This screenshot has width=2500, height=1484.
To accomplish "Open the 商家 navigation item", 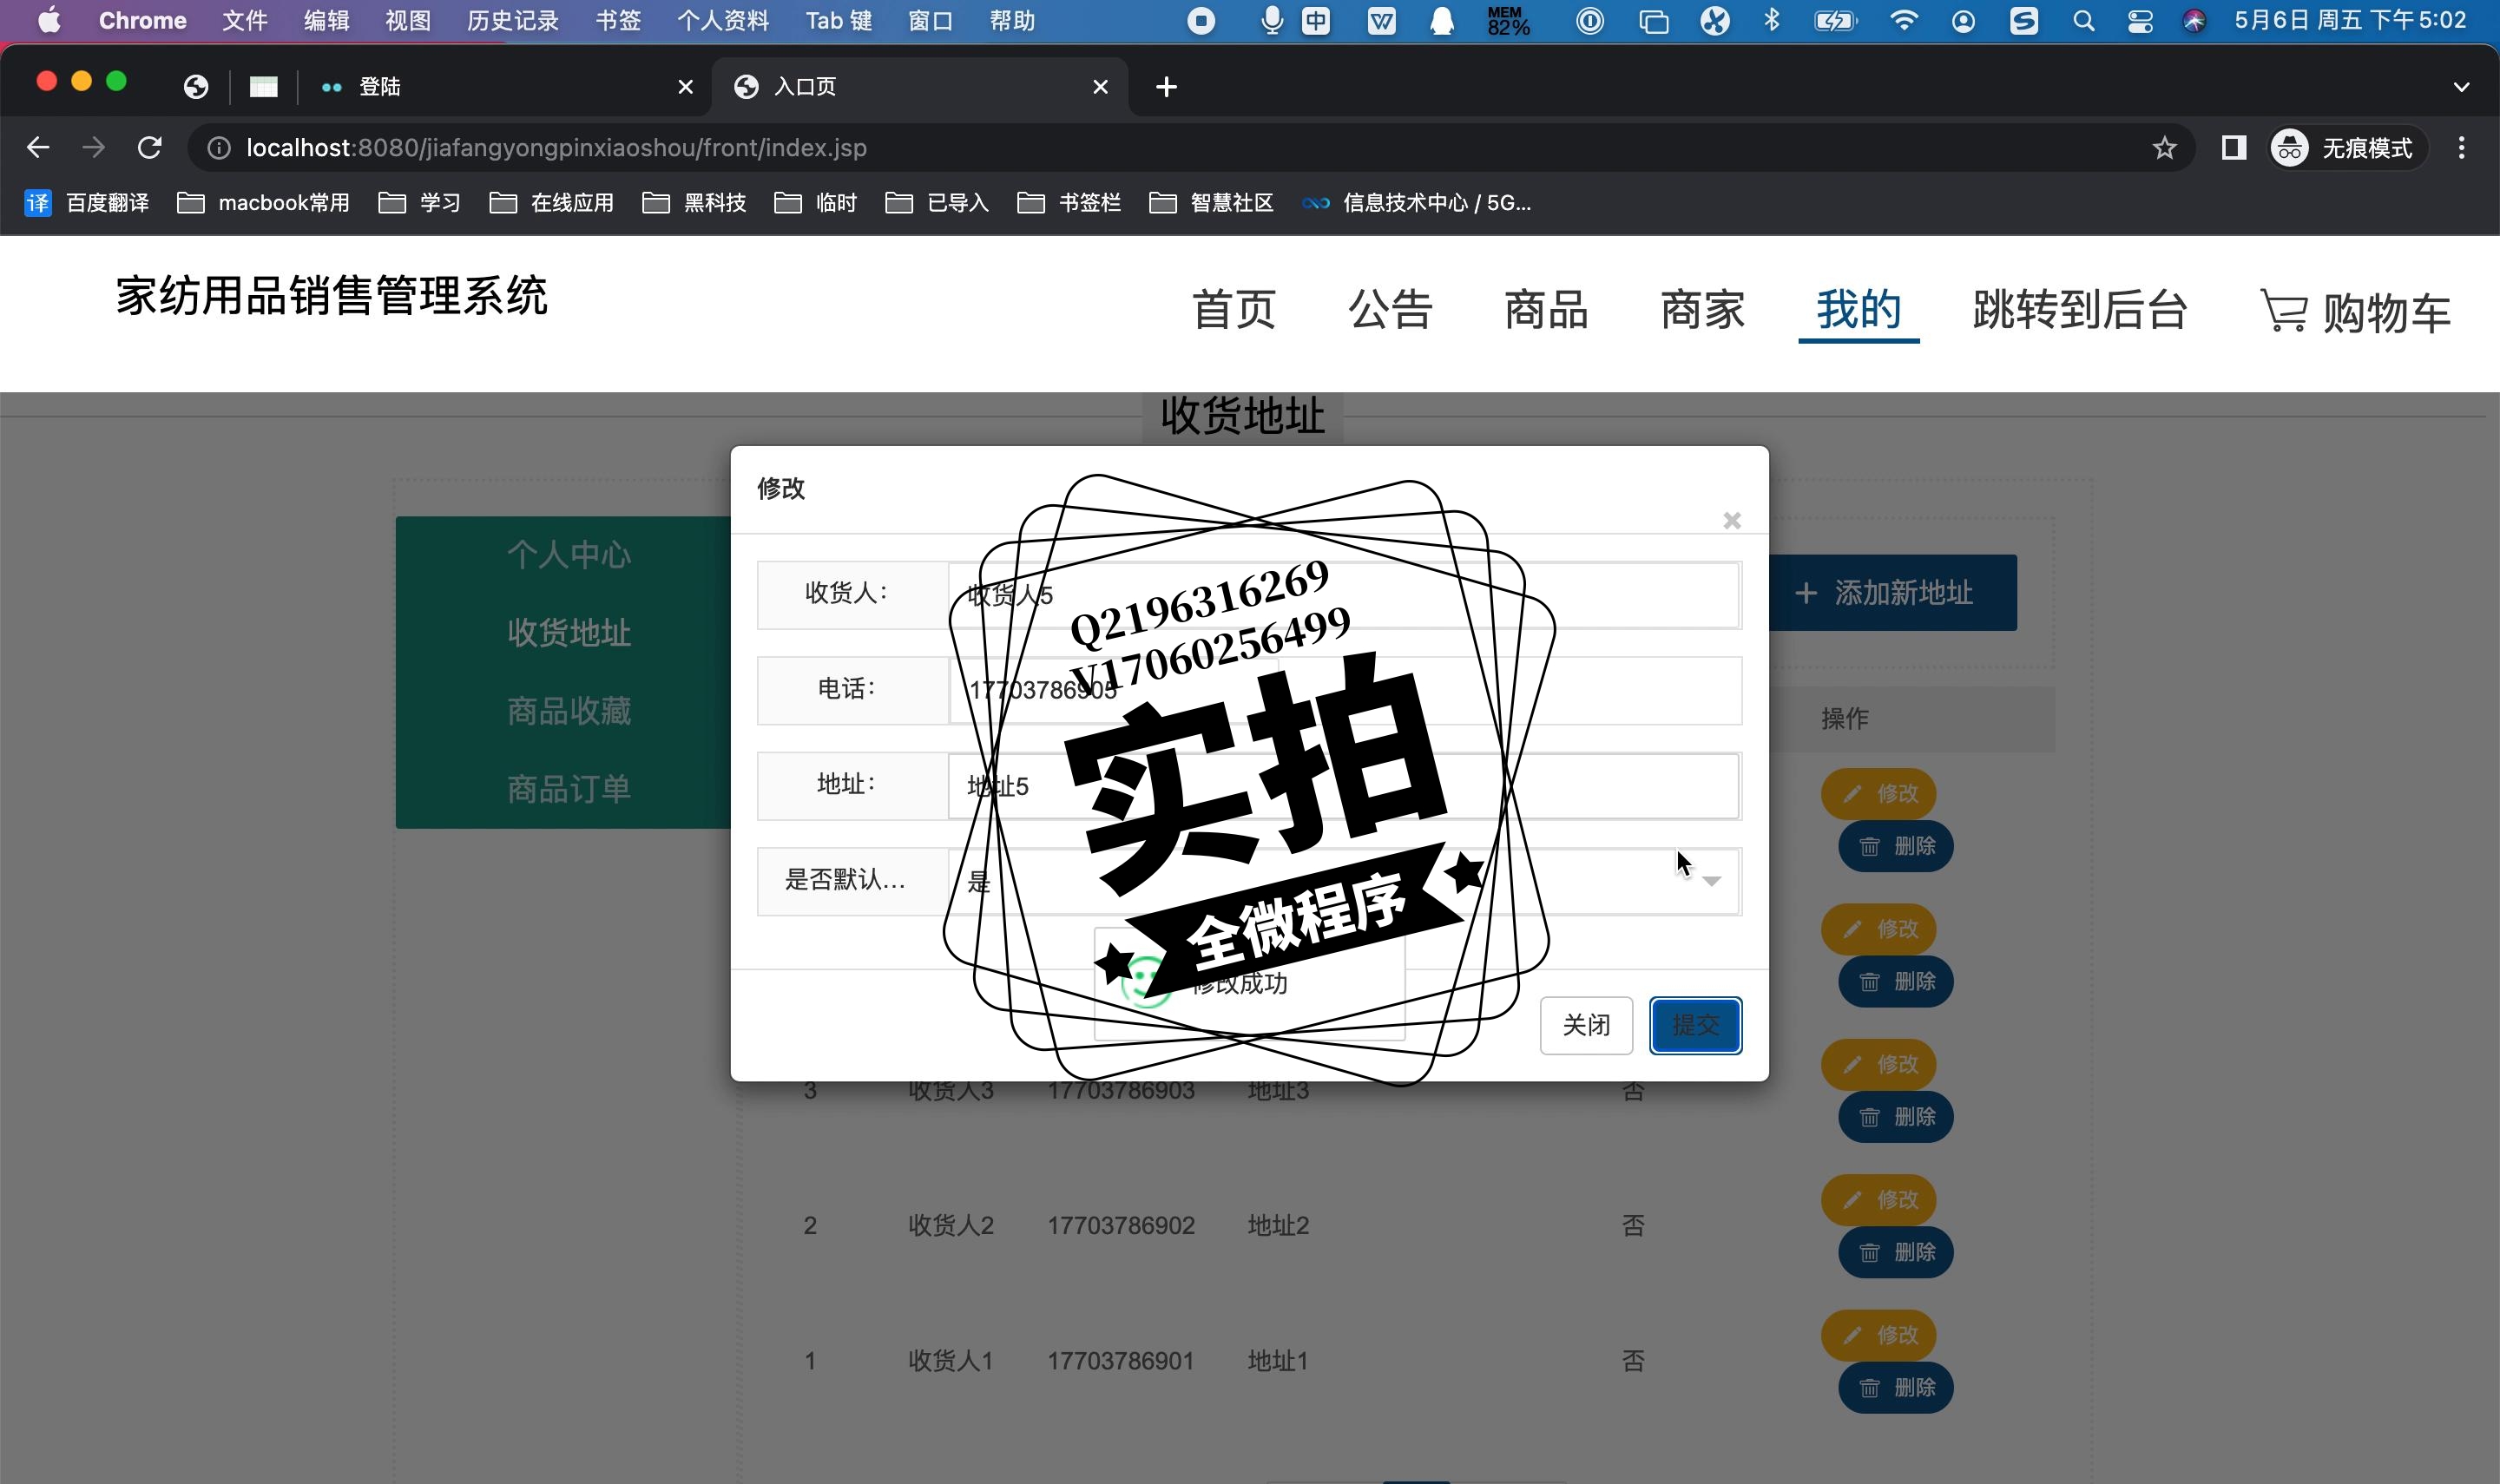I will pyautogui.click(x=1702, y=310).
